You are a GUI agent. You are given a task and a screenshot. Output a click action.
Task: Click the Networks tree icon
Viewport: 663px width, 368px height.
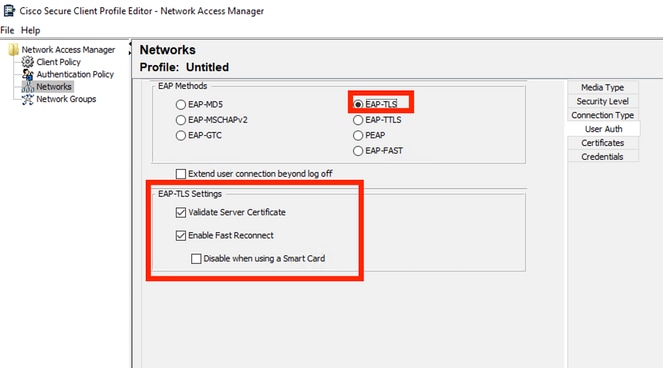(27, 87)
